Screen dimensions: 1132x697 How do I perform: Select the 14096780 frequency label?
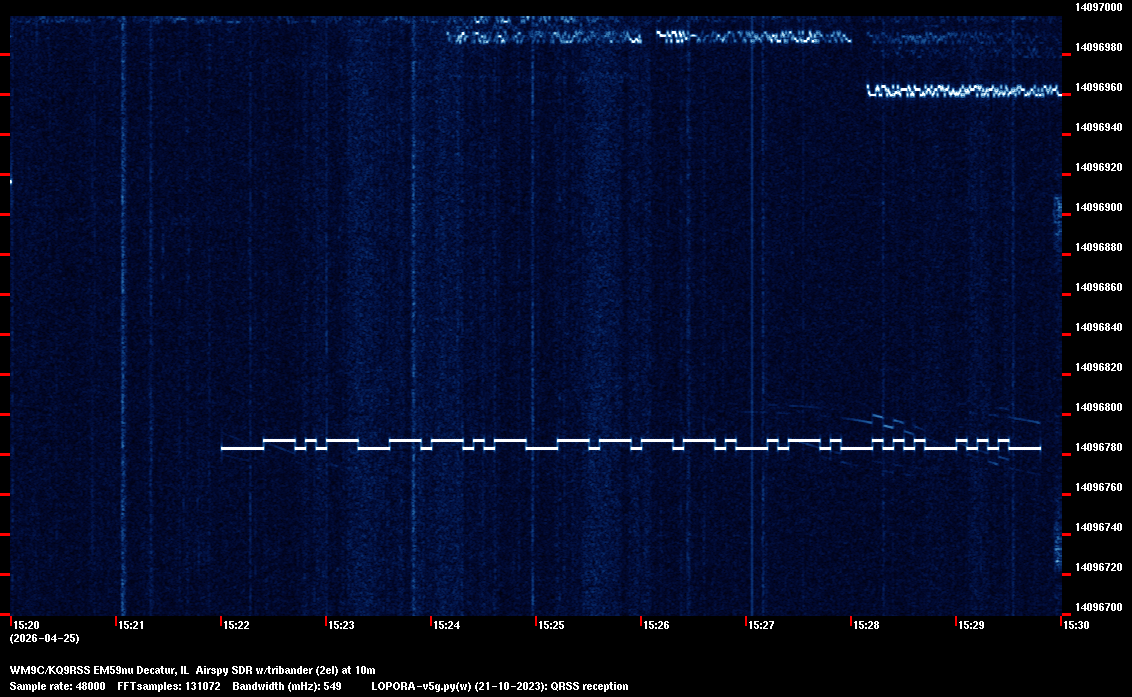click(1097, 447)
